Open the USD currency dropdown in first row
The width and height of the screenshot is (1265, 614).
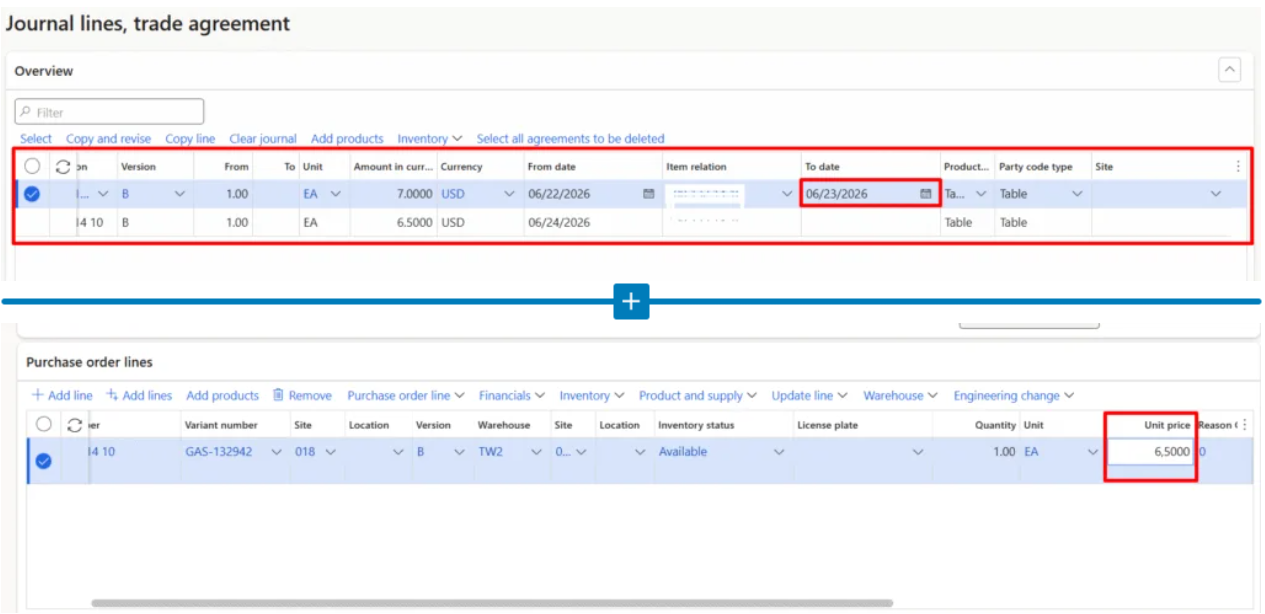tap(509, 194)
